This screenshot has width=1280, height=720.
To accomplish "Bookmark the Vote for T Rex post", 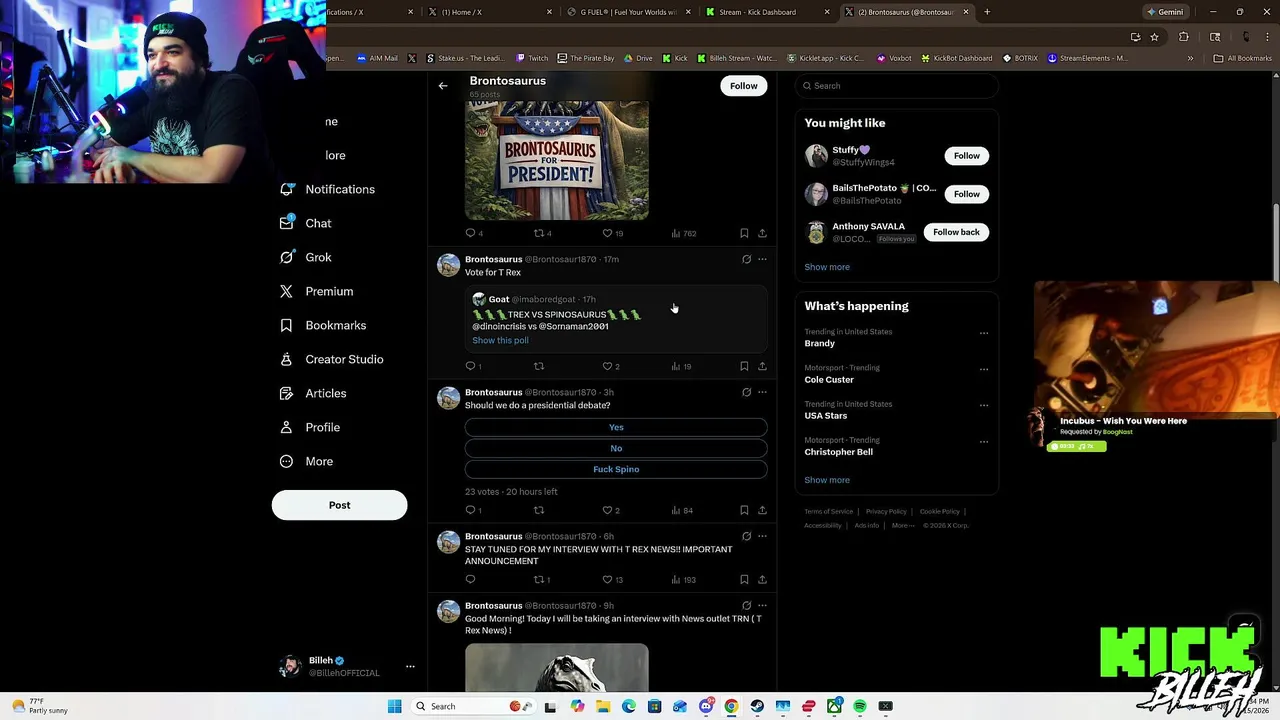I will click(744, 366).
